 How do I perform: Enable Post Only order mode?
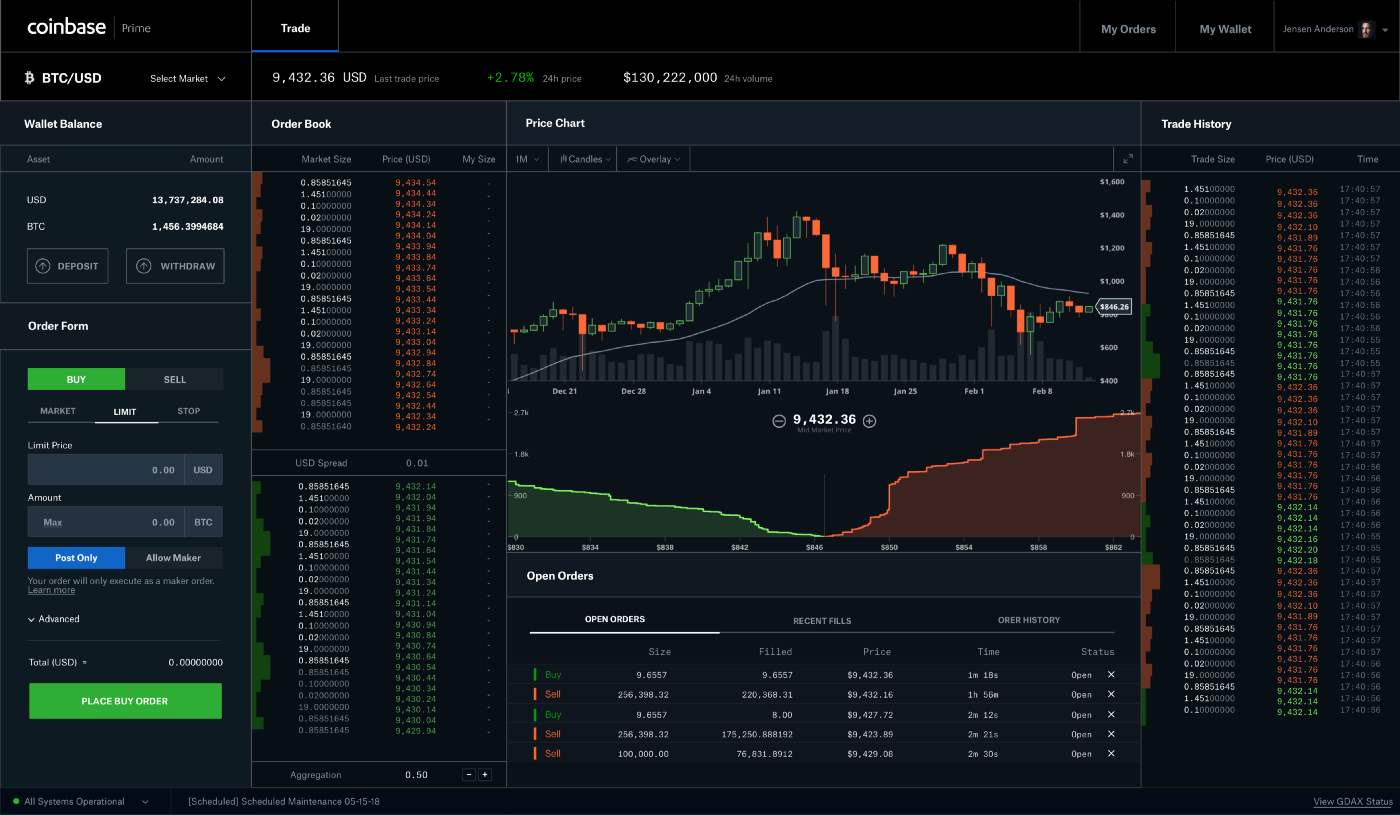click(75, 557)
